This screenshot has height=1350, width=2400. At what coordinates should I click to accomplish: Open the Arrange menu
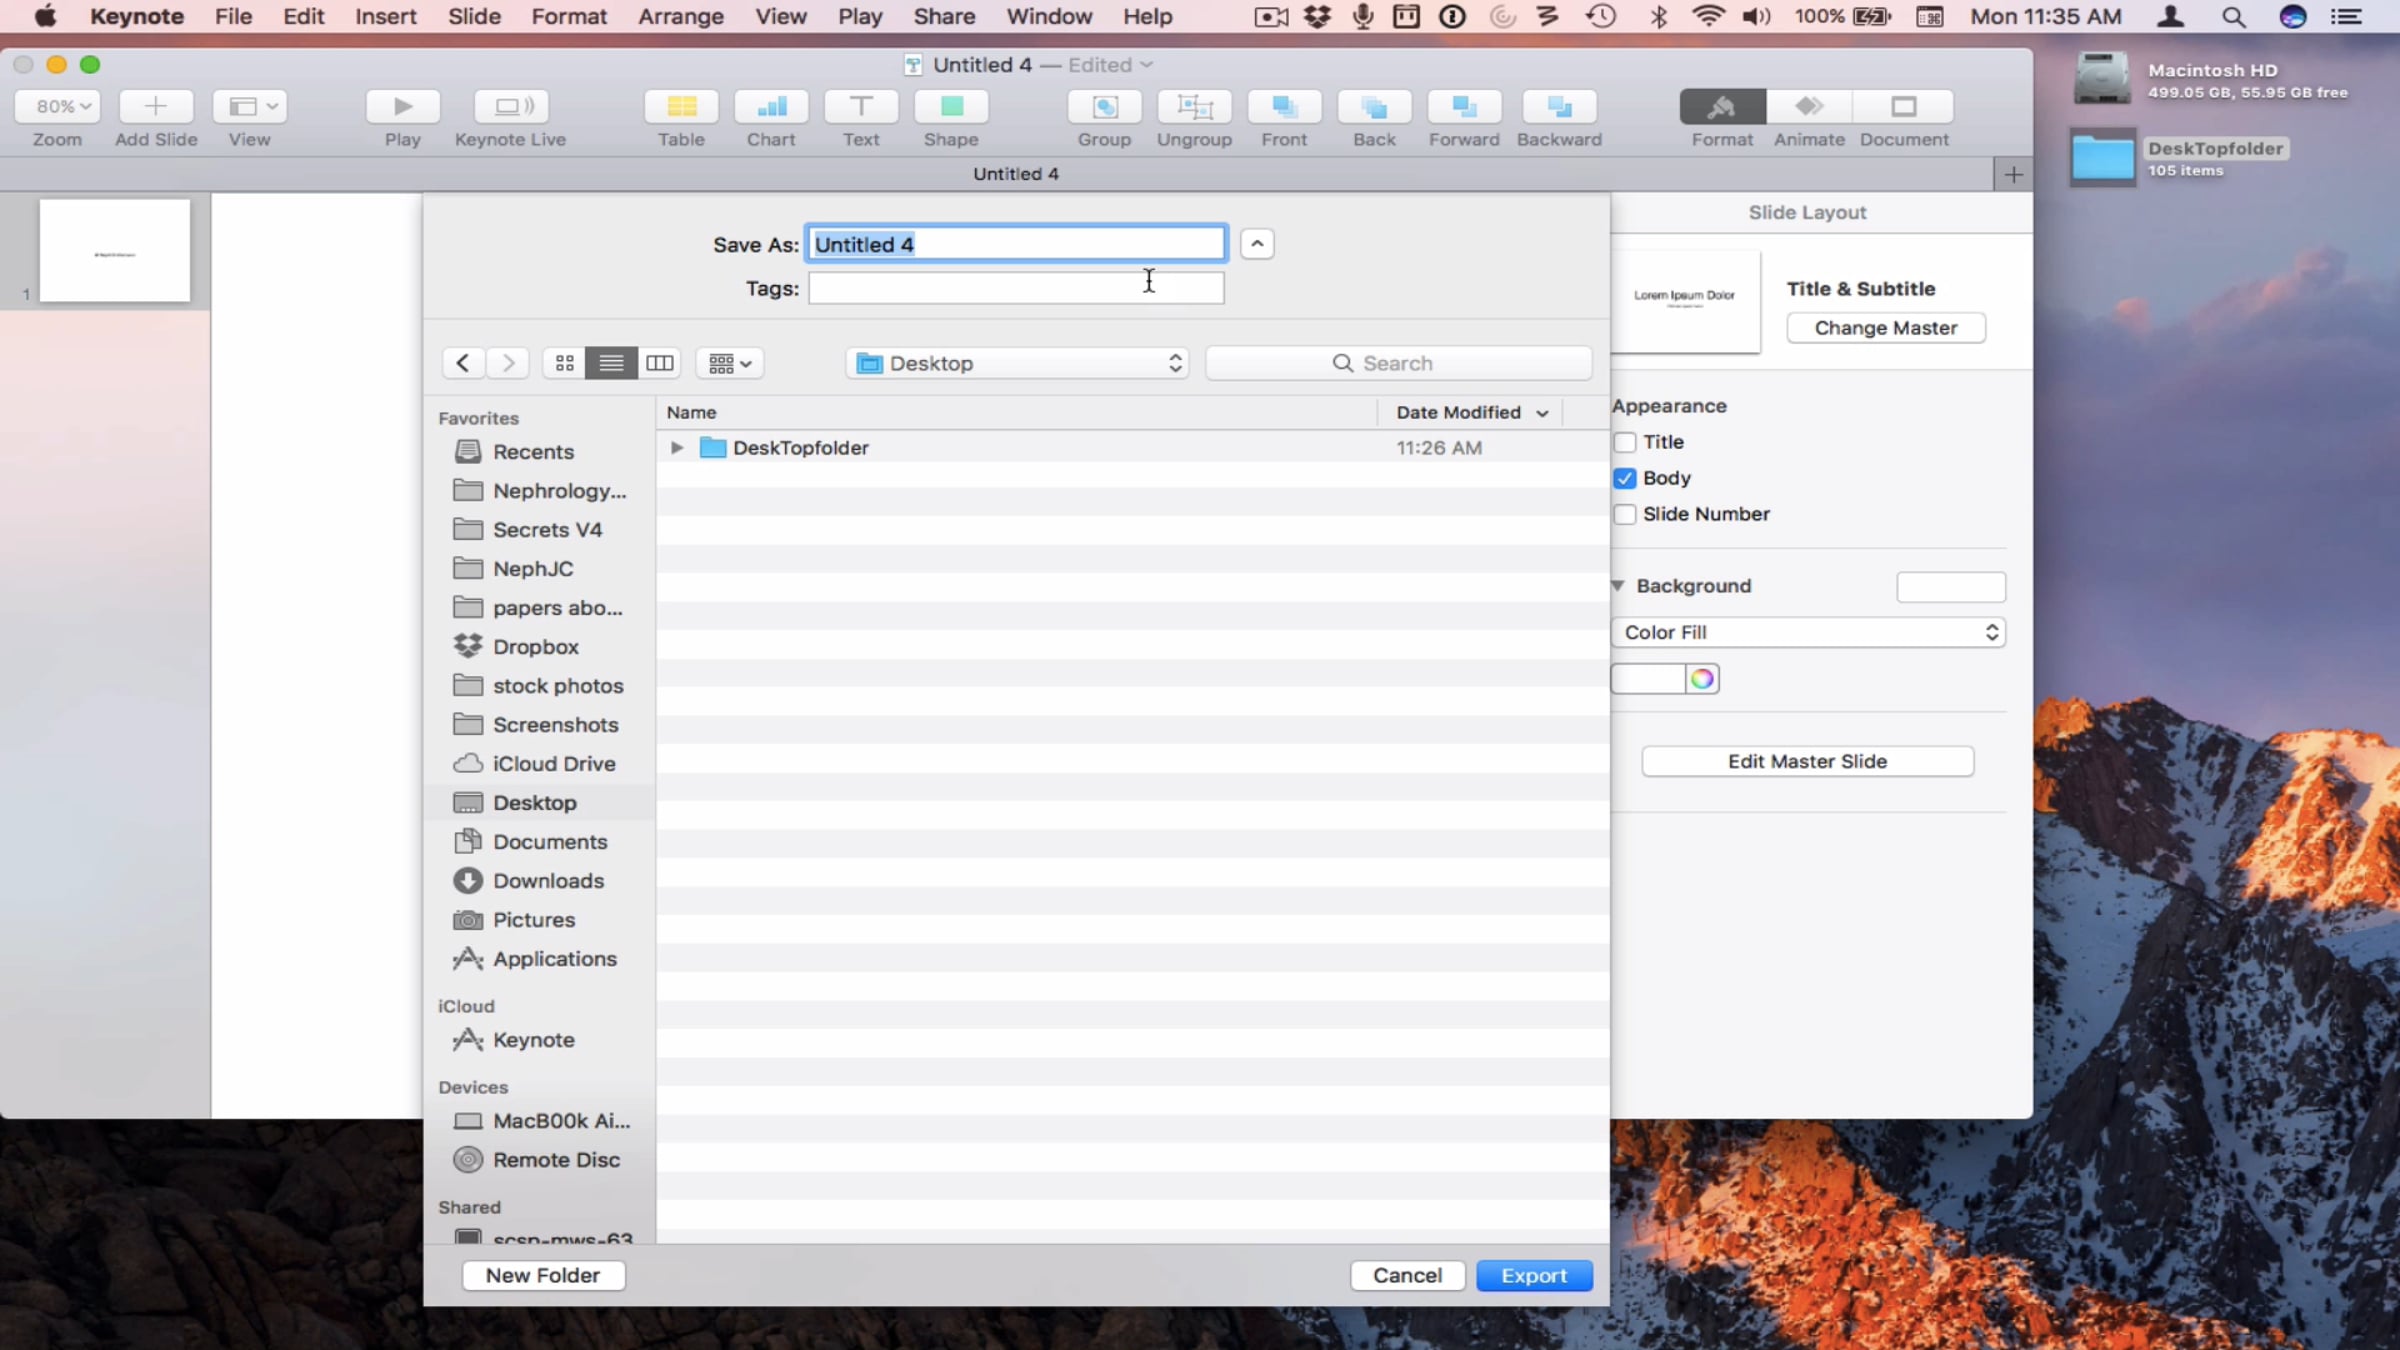(x=681, y=16)
